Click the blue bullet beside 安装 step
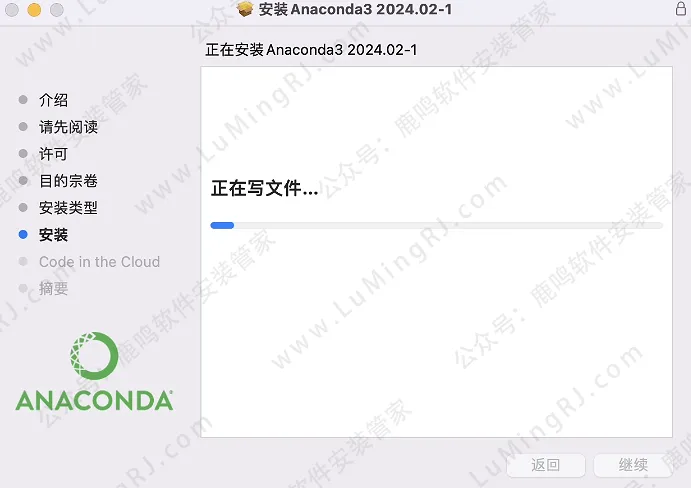Viewport: 691px width, 488px height. coord(23,235)
